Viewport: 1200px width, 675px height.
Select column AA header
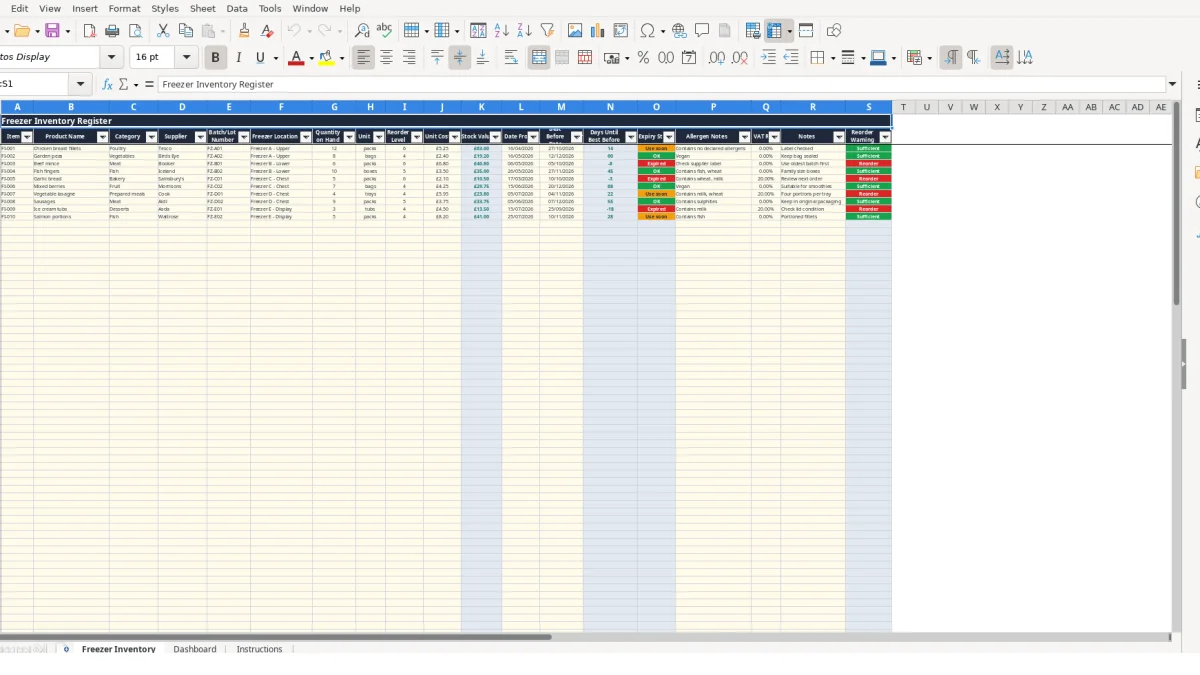(x=1068, y=107)
